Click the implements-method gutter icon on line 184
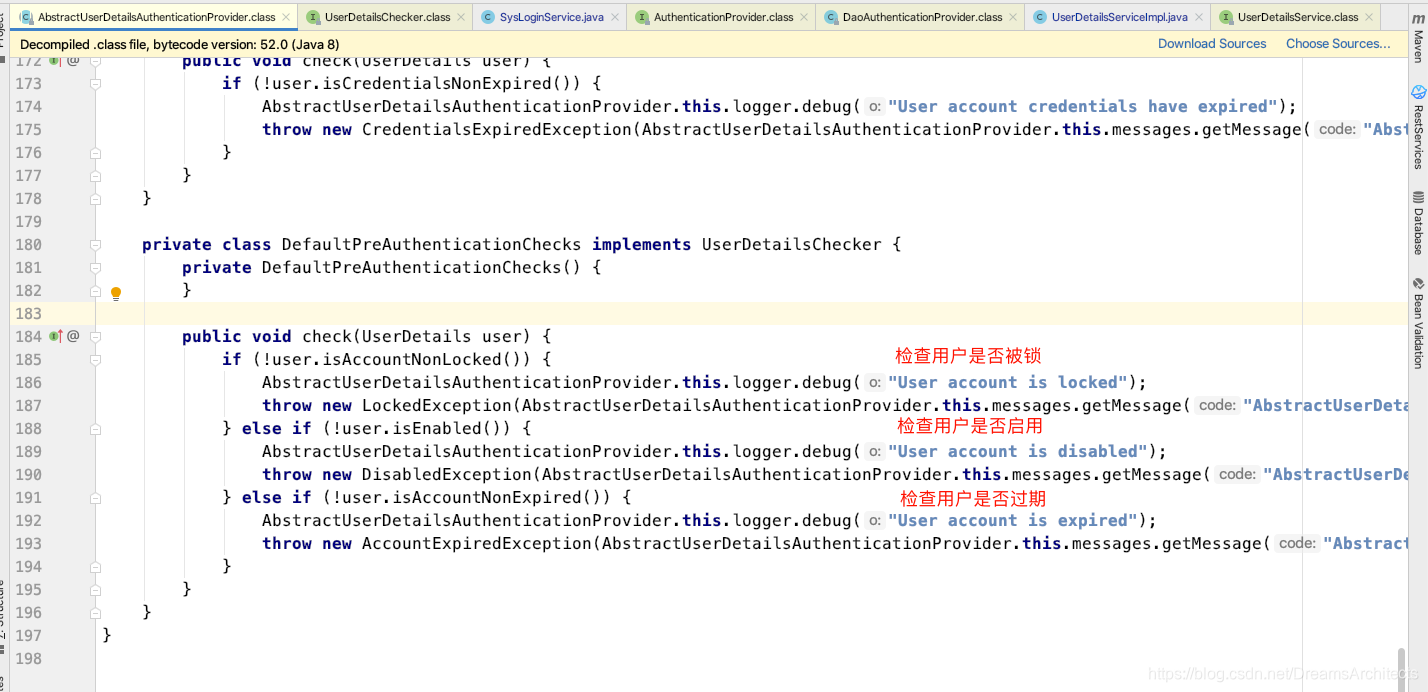 pyautogui.click(x=56, y=336)
